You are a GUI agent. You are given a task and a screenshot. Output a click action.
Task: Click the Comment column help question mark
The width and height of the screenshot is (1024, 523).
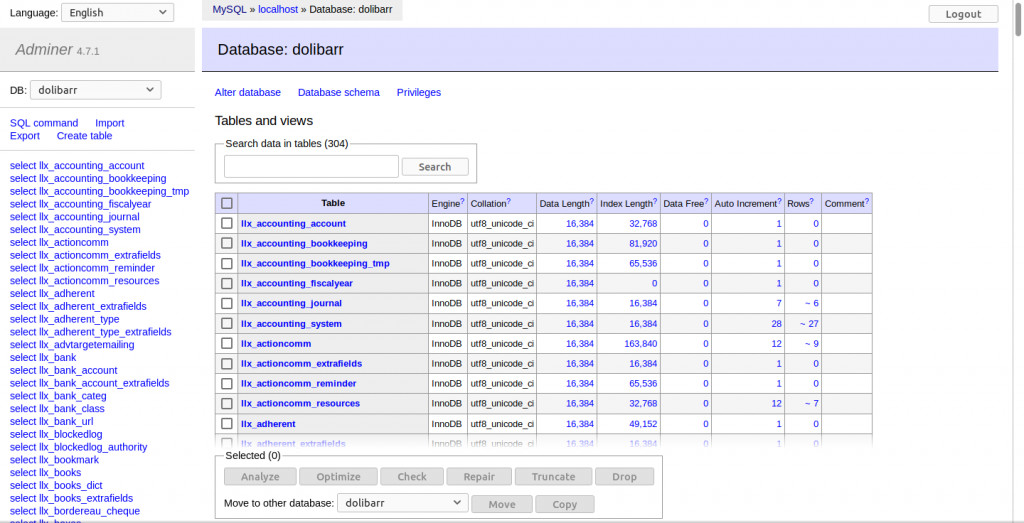coord(867,201)
